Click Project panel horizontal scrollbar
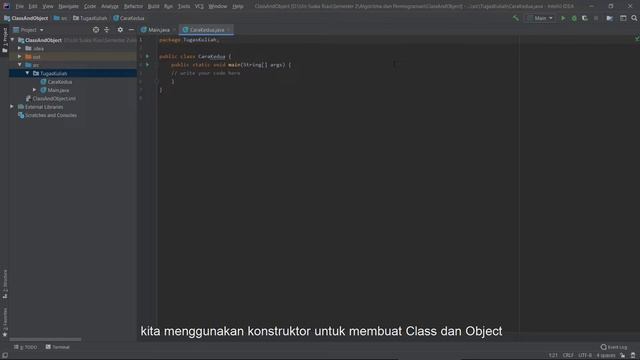 coord(45,339)
